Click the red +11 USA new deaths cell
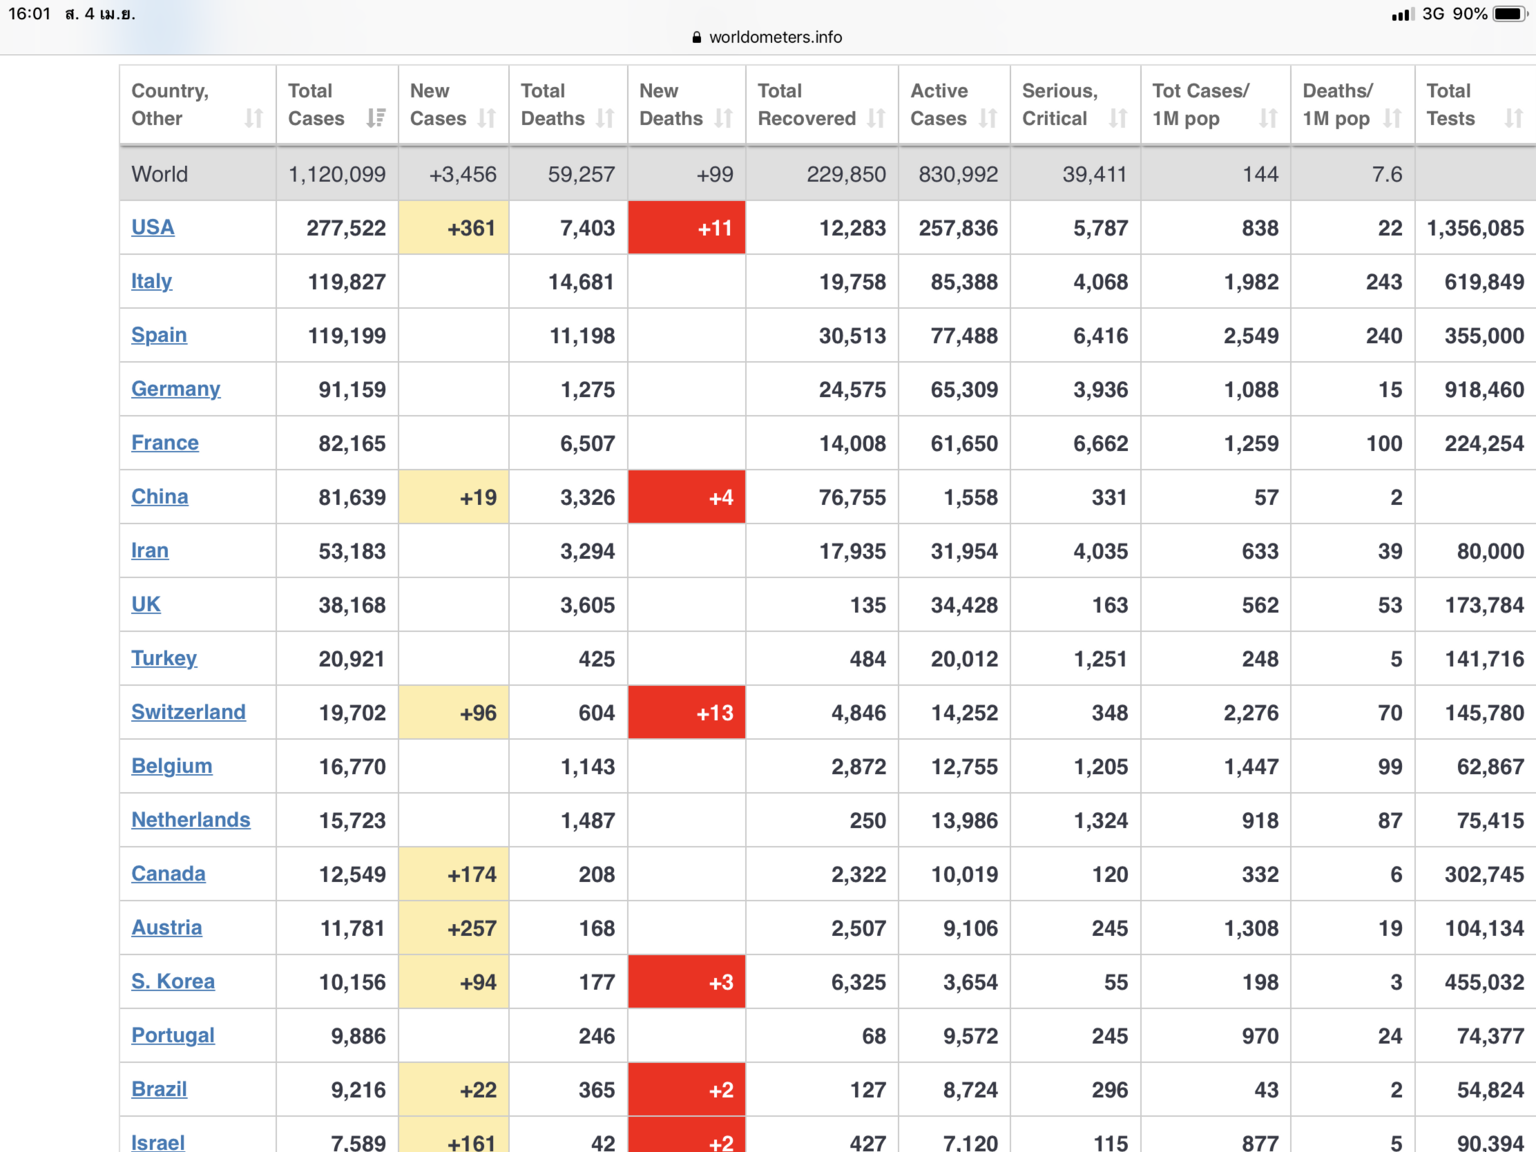This screenshot has height=1152, width=1536. 687,228
